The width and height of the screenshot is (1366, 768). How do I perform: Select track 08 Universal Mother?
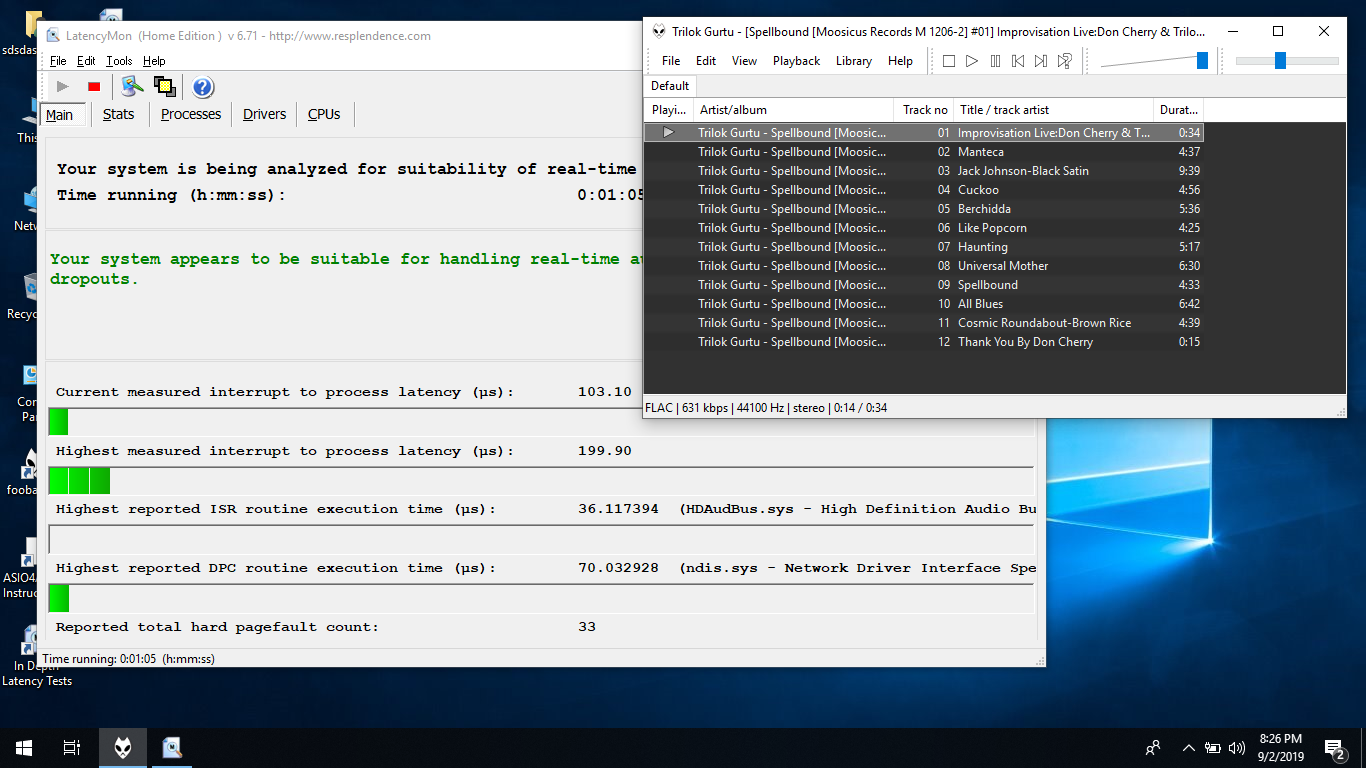[x=924, y=266]
